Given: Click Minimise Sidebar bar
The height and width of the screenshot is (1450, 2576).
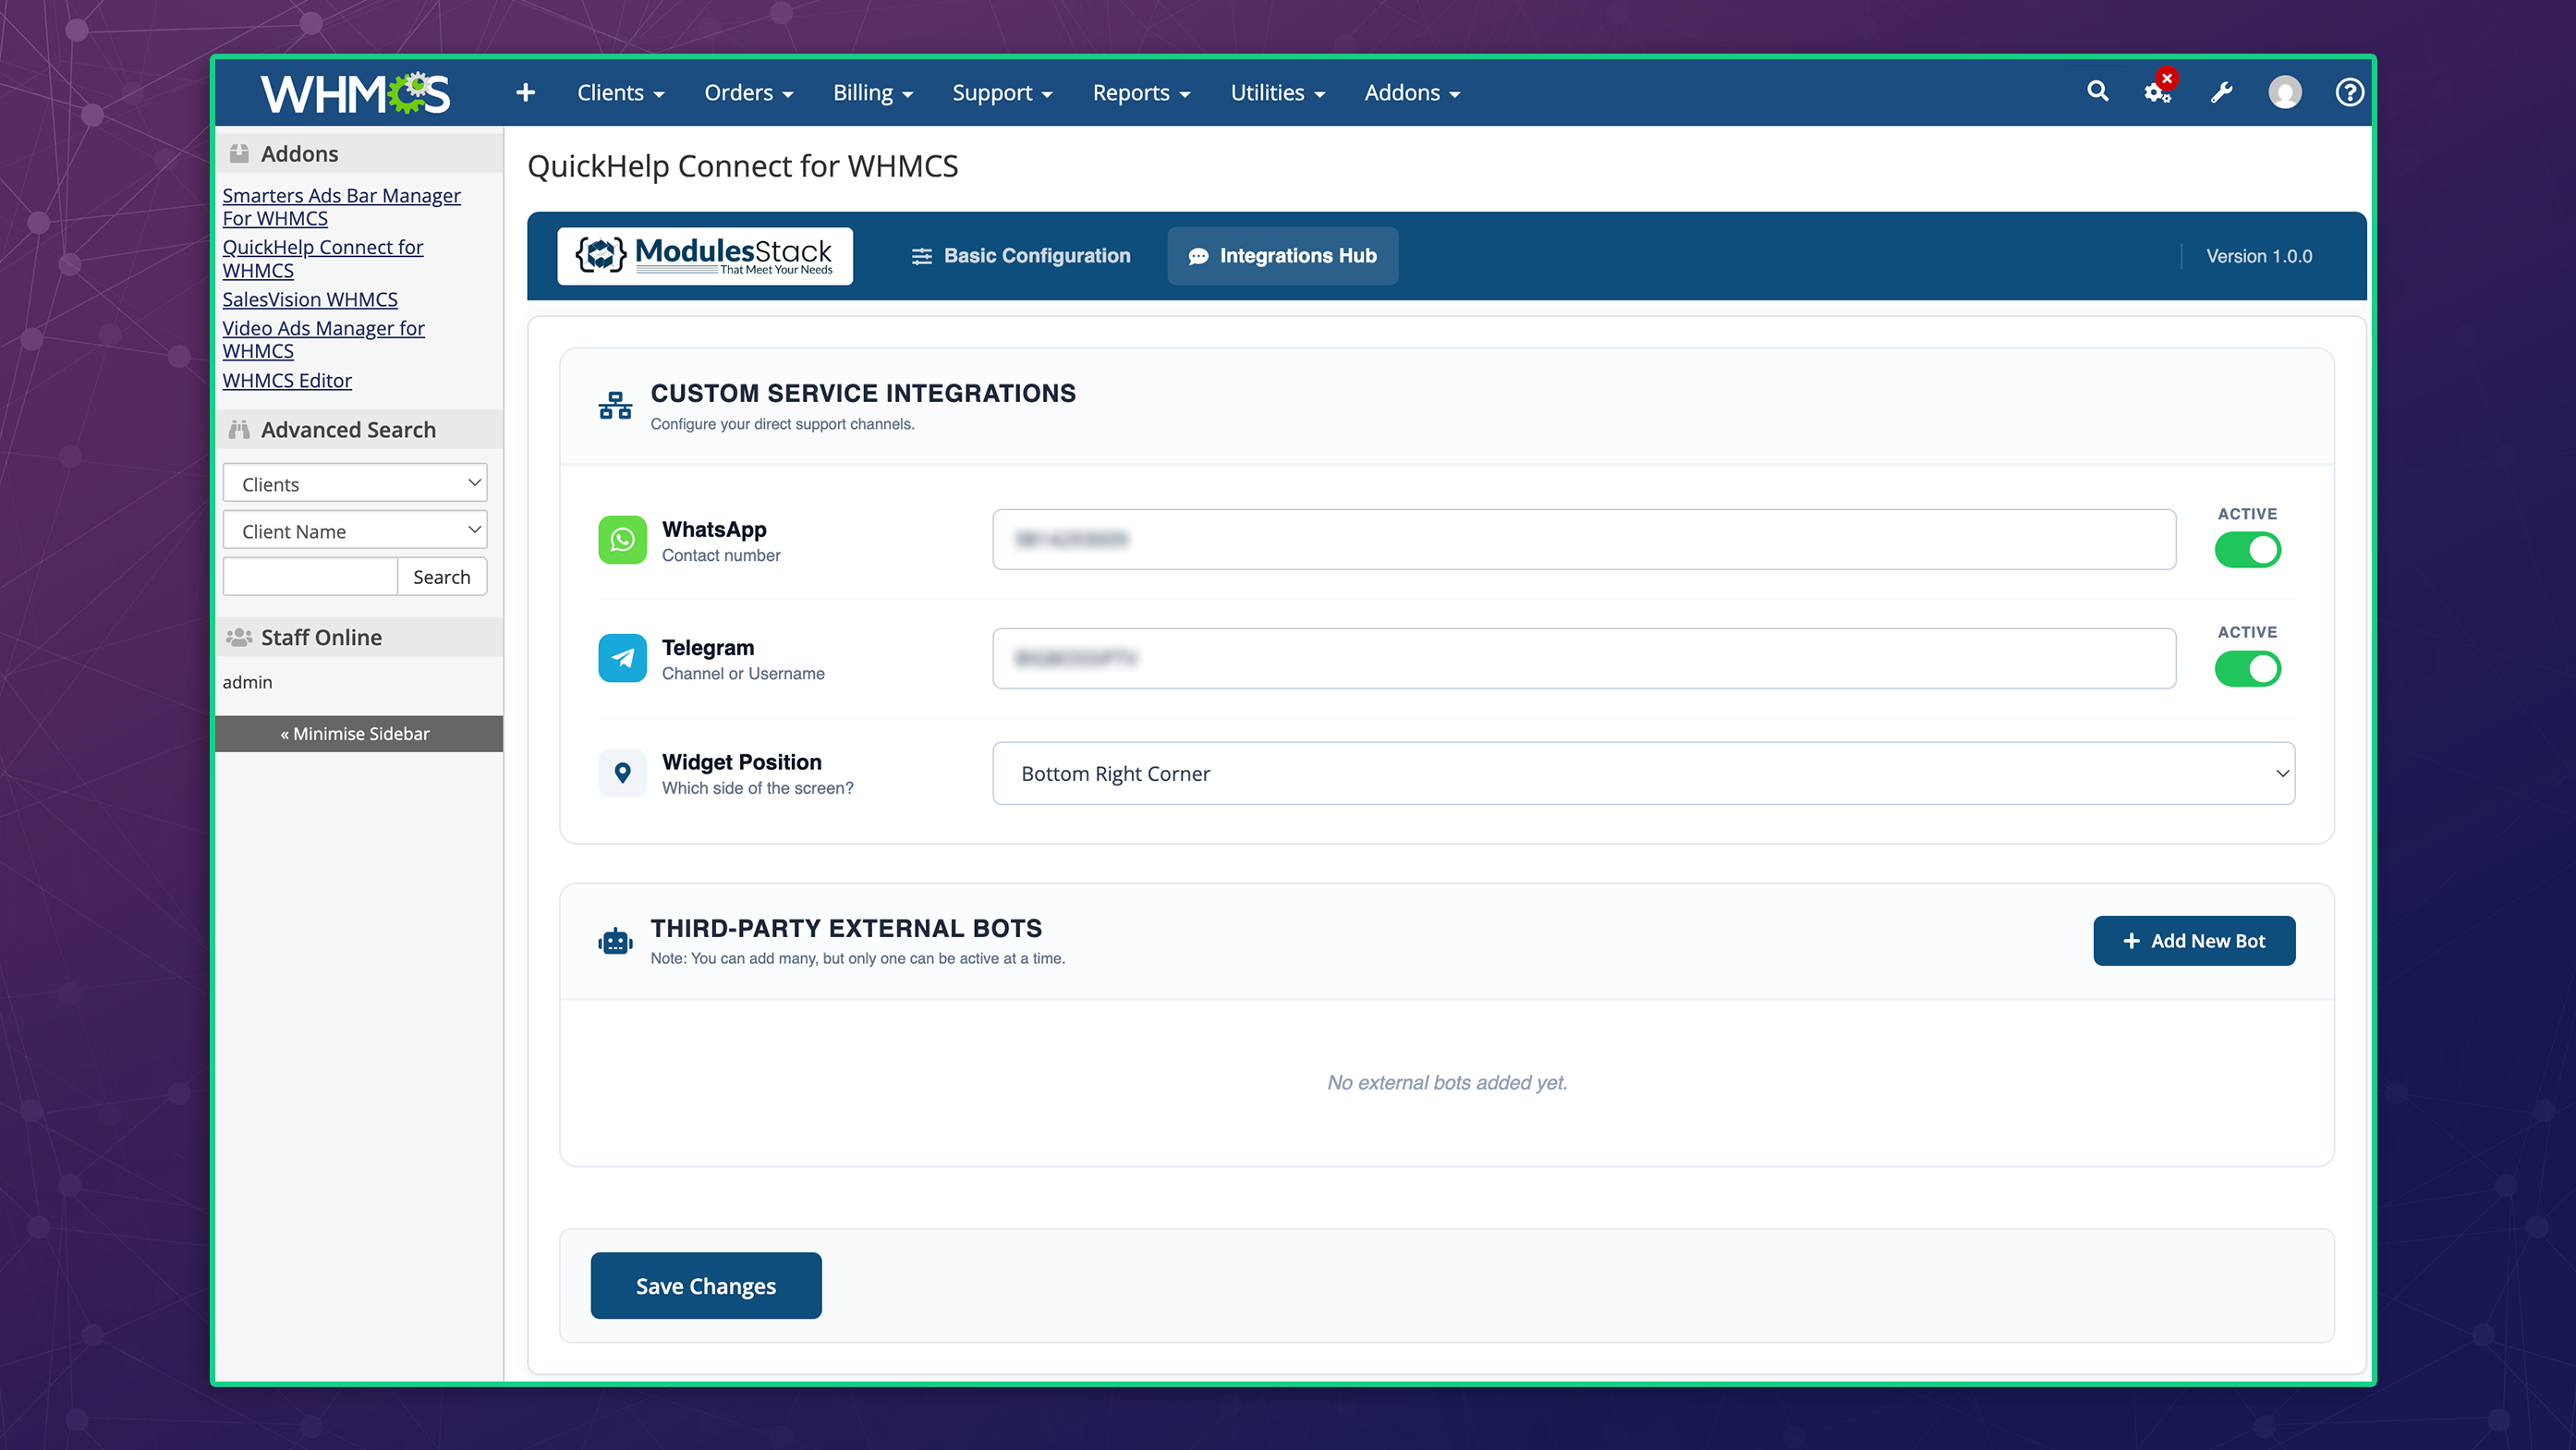Looking at the screenshot, I should (x=356, y=733).
